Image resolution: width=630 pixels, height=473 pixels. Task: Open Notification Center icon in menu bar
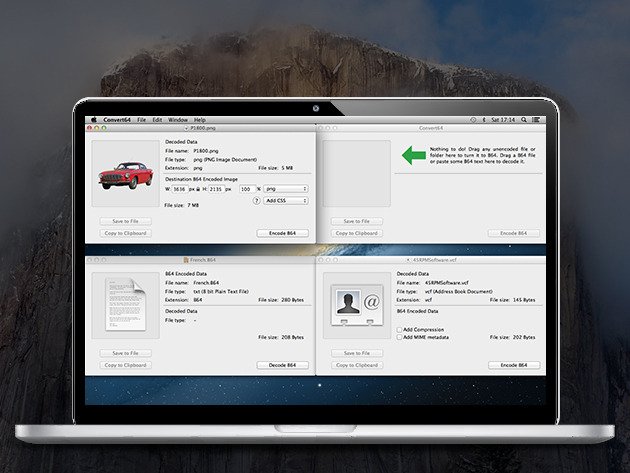click(x=537, y=119)
